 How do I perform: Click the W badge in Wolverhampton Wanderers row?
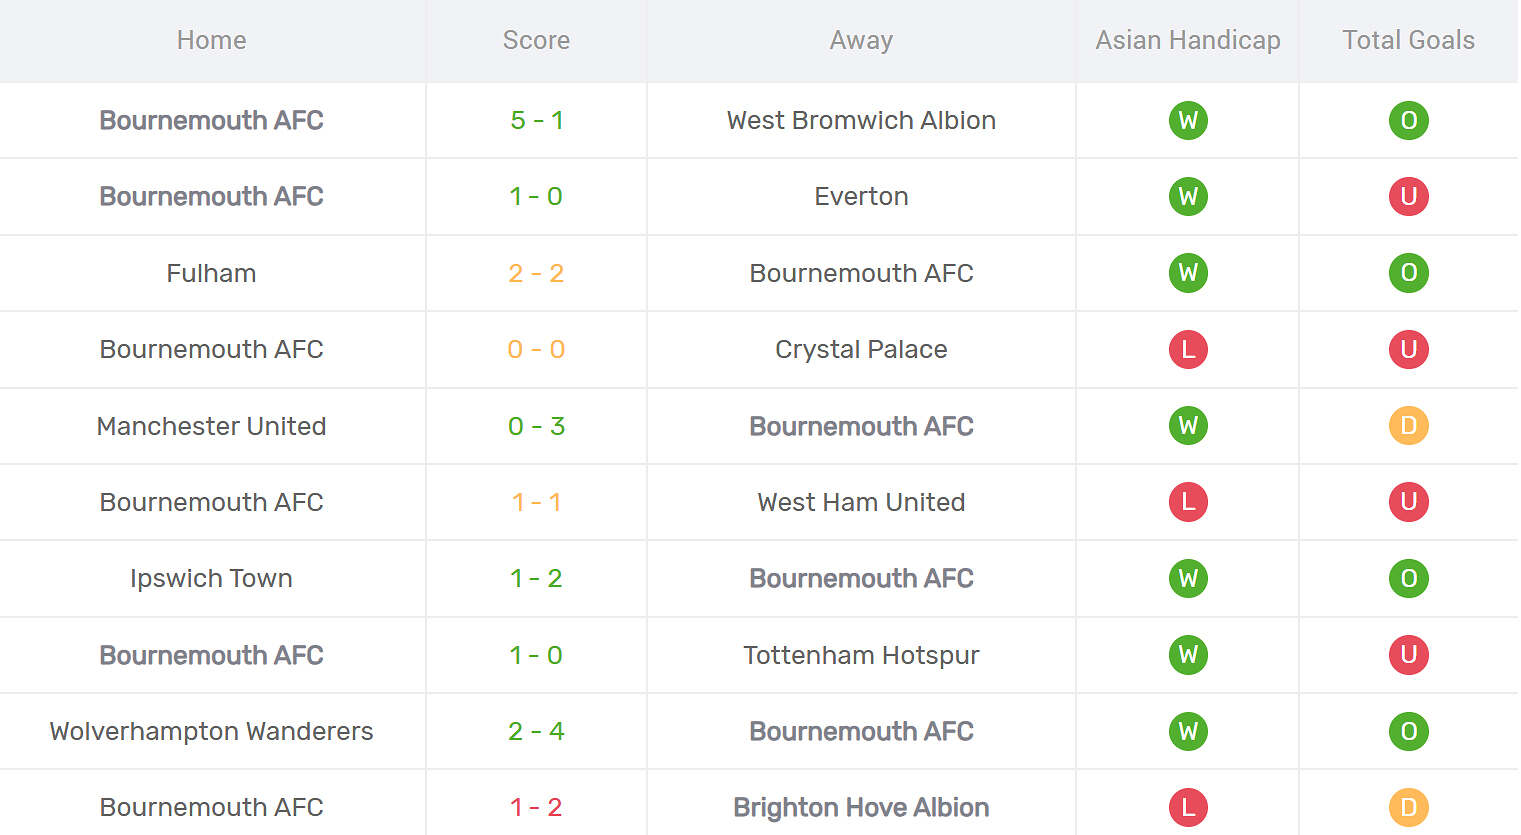click(x=1188, y=732)
